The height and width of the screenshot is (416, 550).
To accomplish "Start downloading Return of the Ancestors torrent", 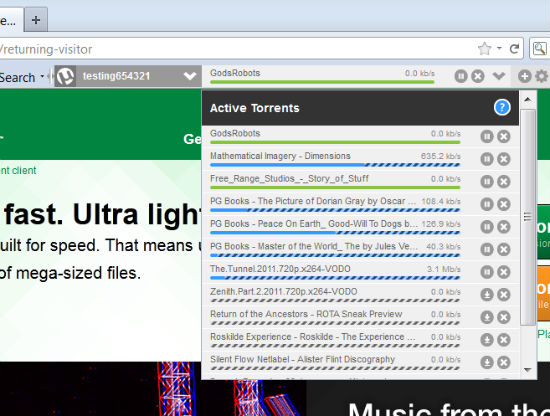I will (487, 317).
